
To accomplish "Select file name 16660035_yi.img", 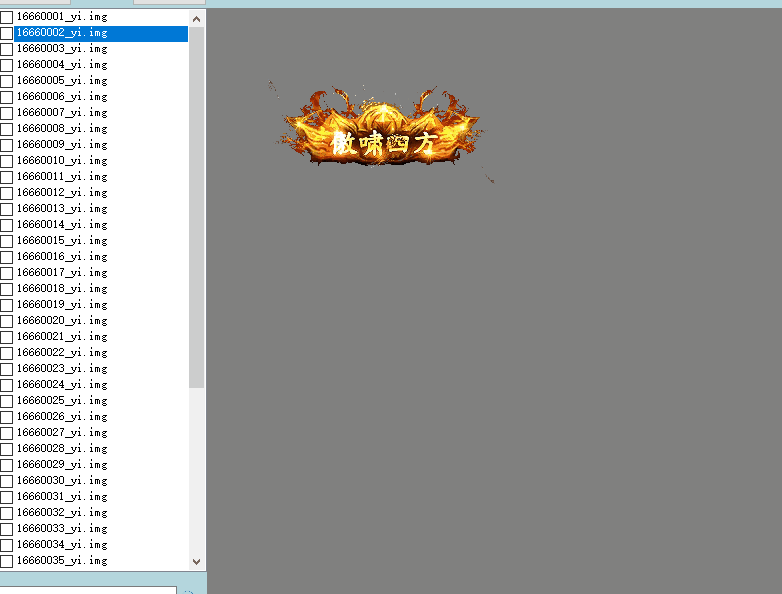I will point(62,561).
